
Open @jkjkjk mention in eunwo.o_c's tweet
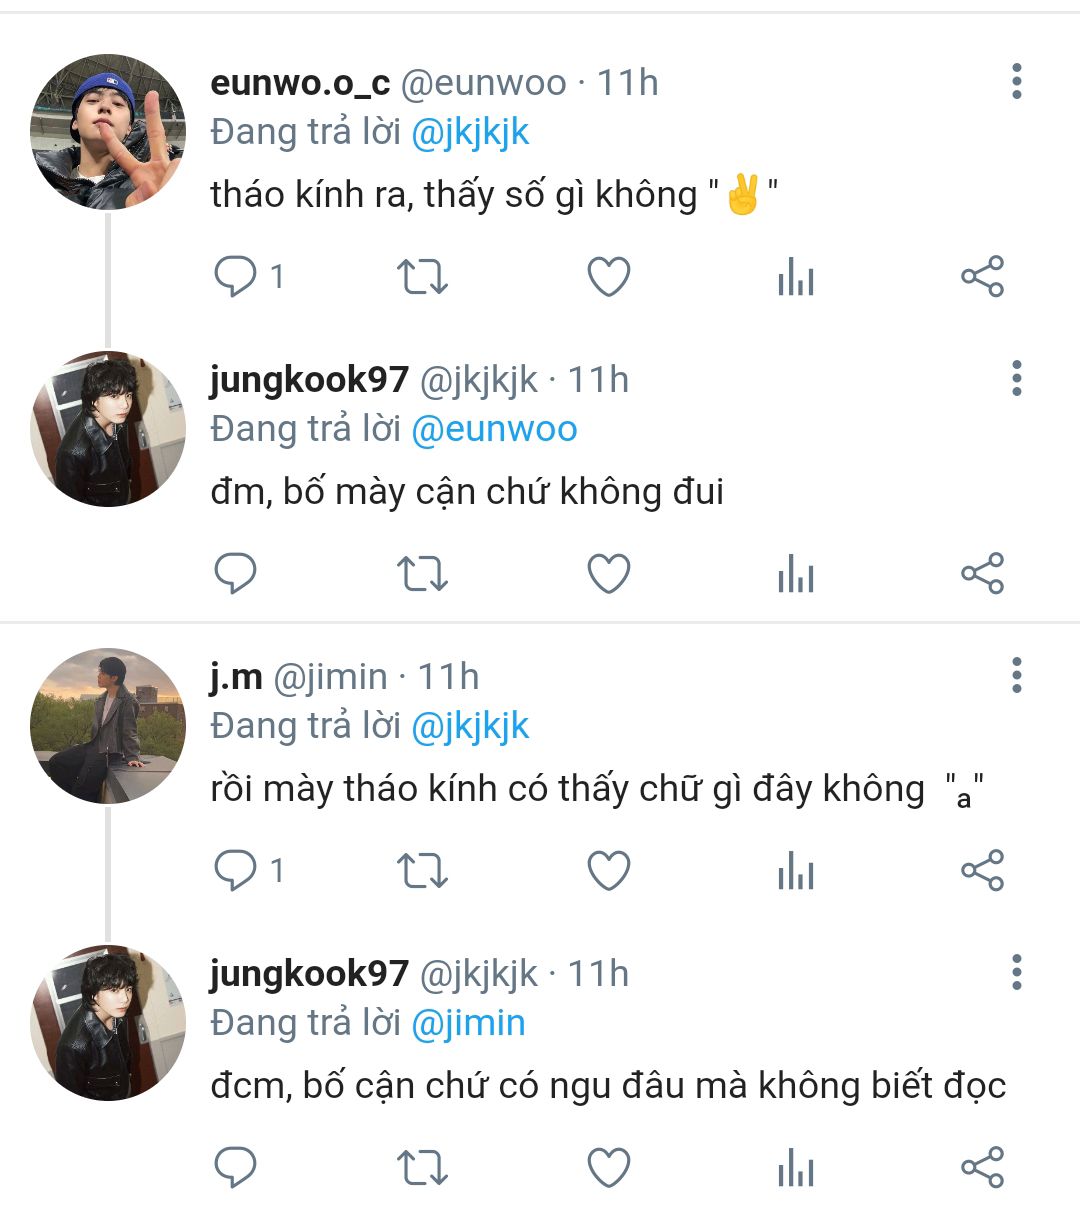click(470, 132)
